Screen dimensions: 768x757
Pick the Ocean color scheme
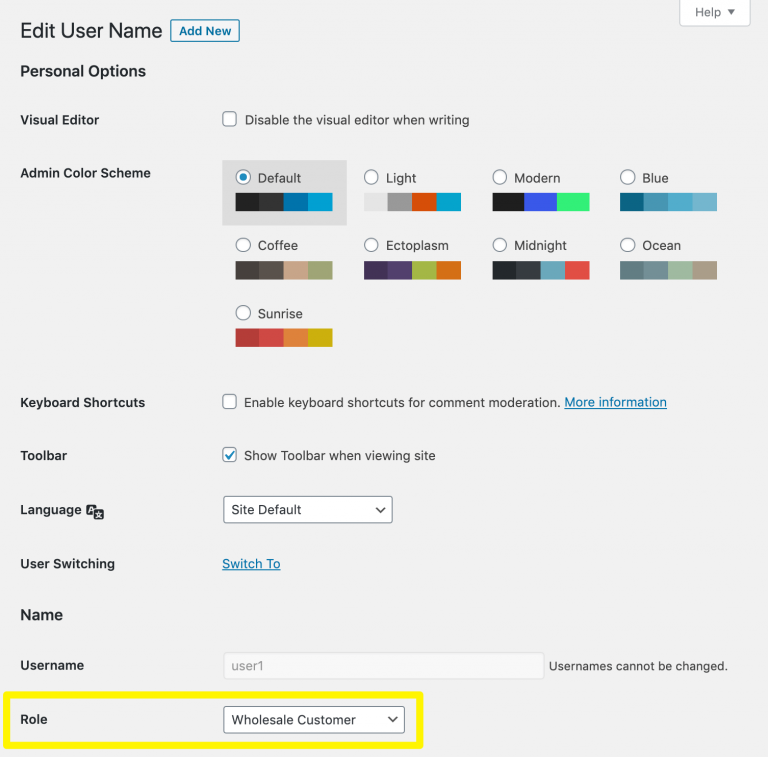coord(628,245)
